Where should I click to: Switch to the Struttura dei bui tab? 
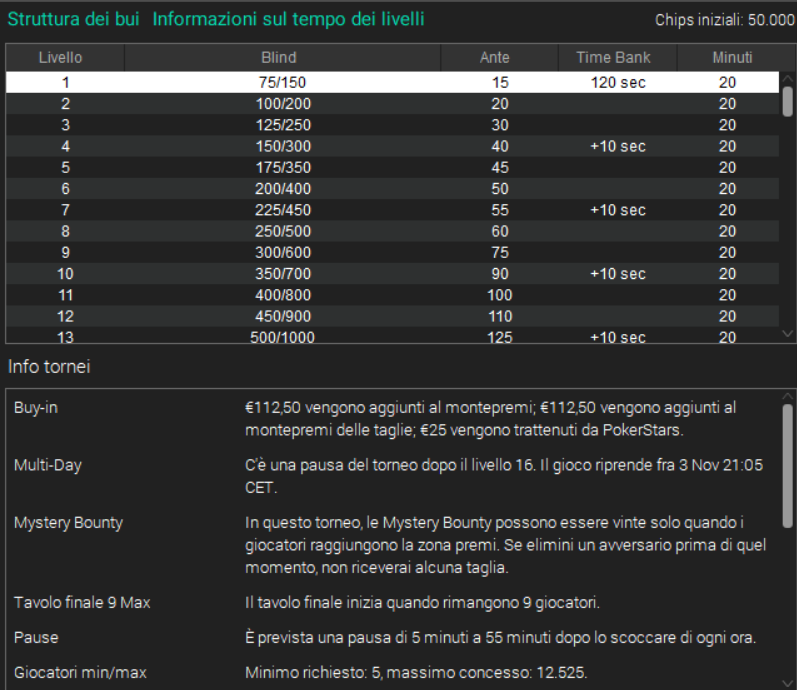coord(74,19)
